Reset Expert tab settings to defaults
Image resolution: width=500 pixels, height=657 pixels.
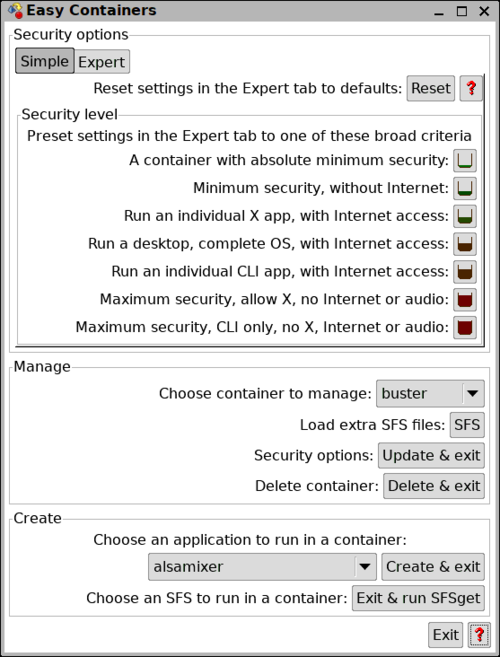(431, 88)
